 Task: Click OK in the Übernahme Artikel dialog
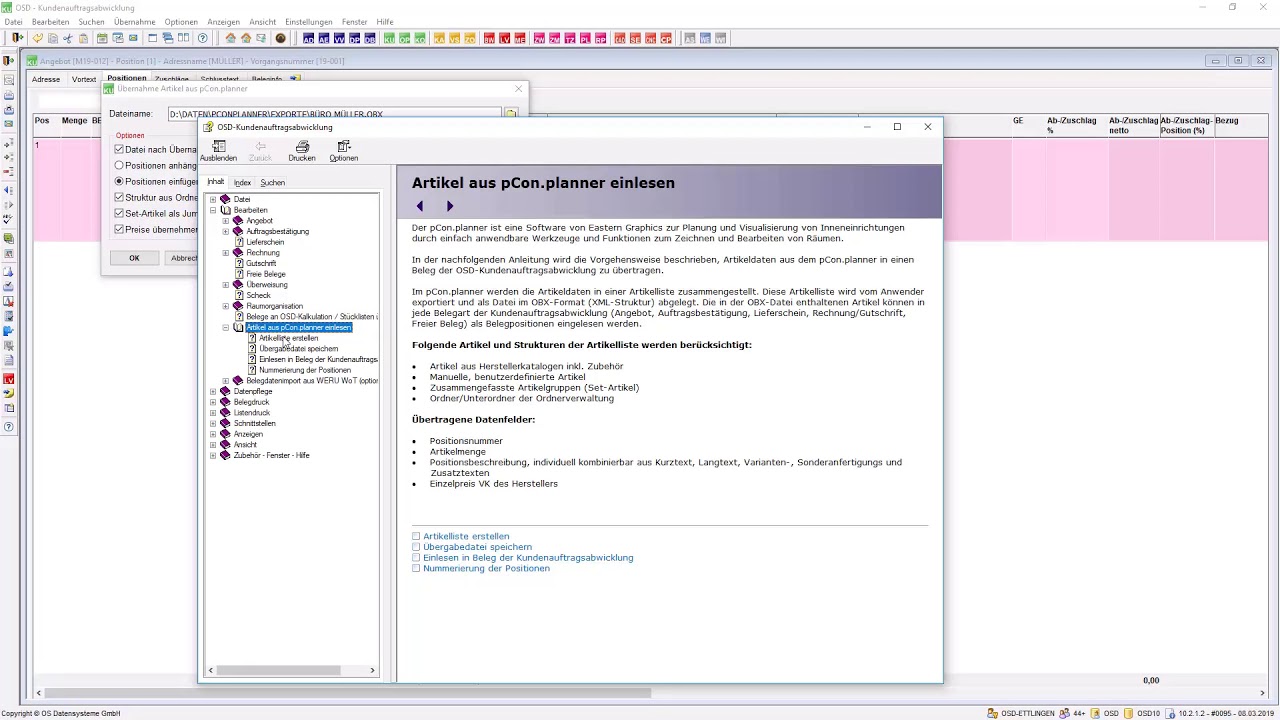tap(134, 258)
